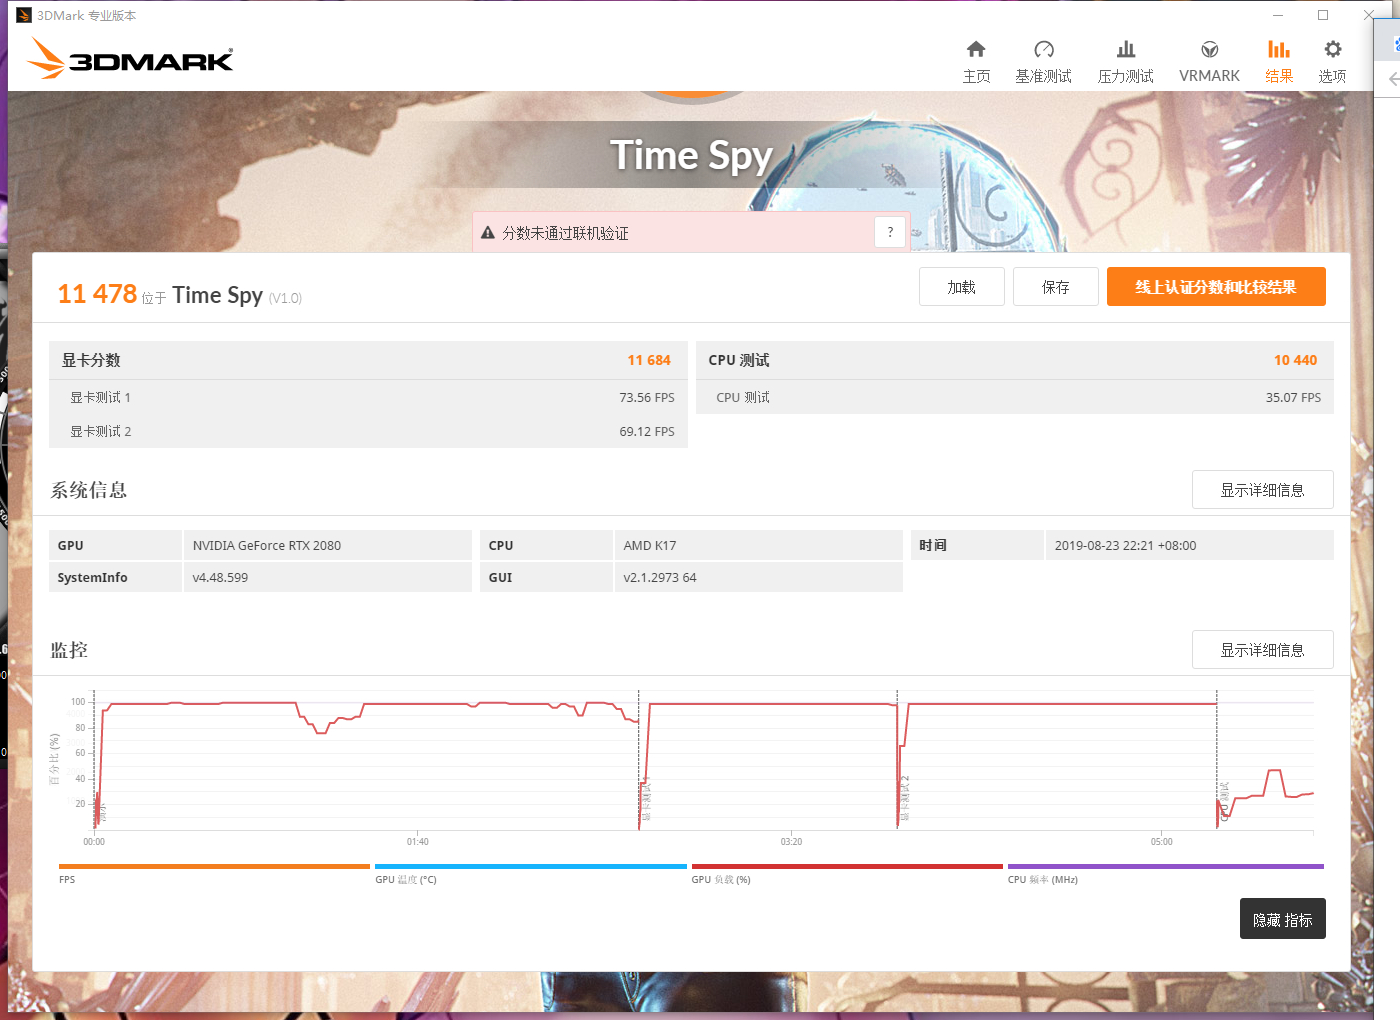The image size is (1400, 1020).
Task: Show details for the 系统信息 section
Action: pos(1262,490)
